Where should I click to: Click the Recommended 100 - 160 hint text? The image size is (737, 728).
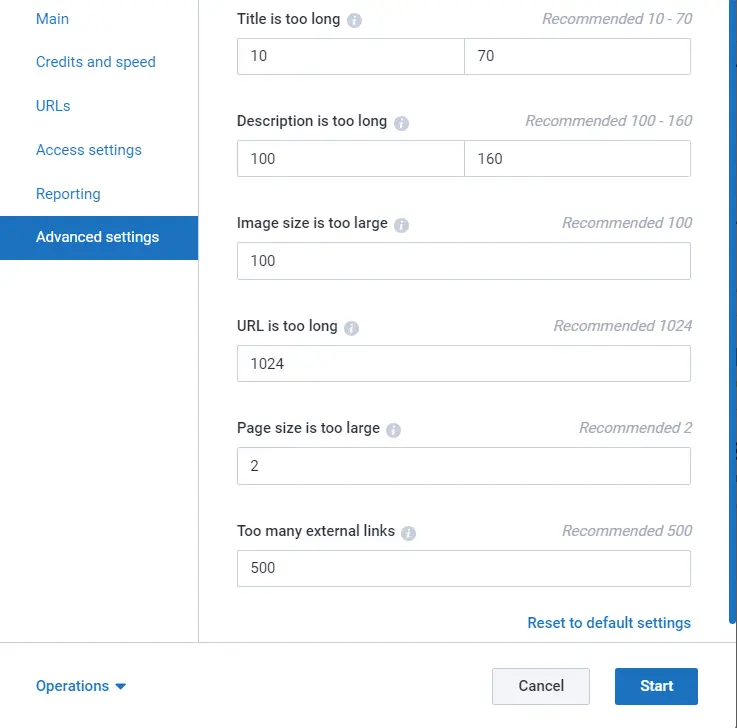[x=608, y=121]
